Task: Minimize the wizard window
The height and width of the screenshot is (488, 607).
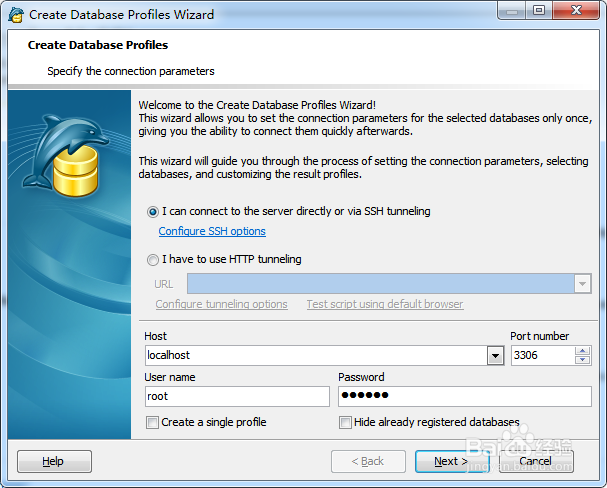Action: click(x=512, y=11)
